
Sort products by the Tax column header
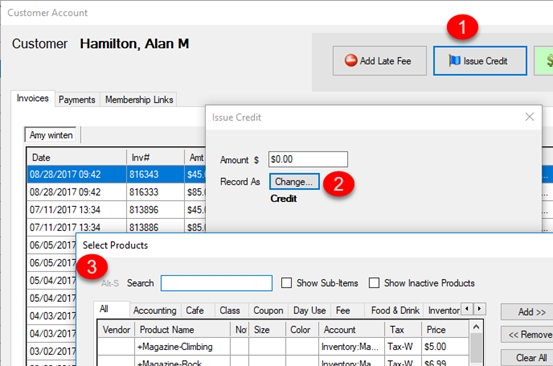(403, 330)
